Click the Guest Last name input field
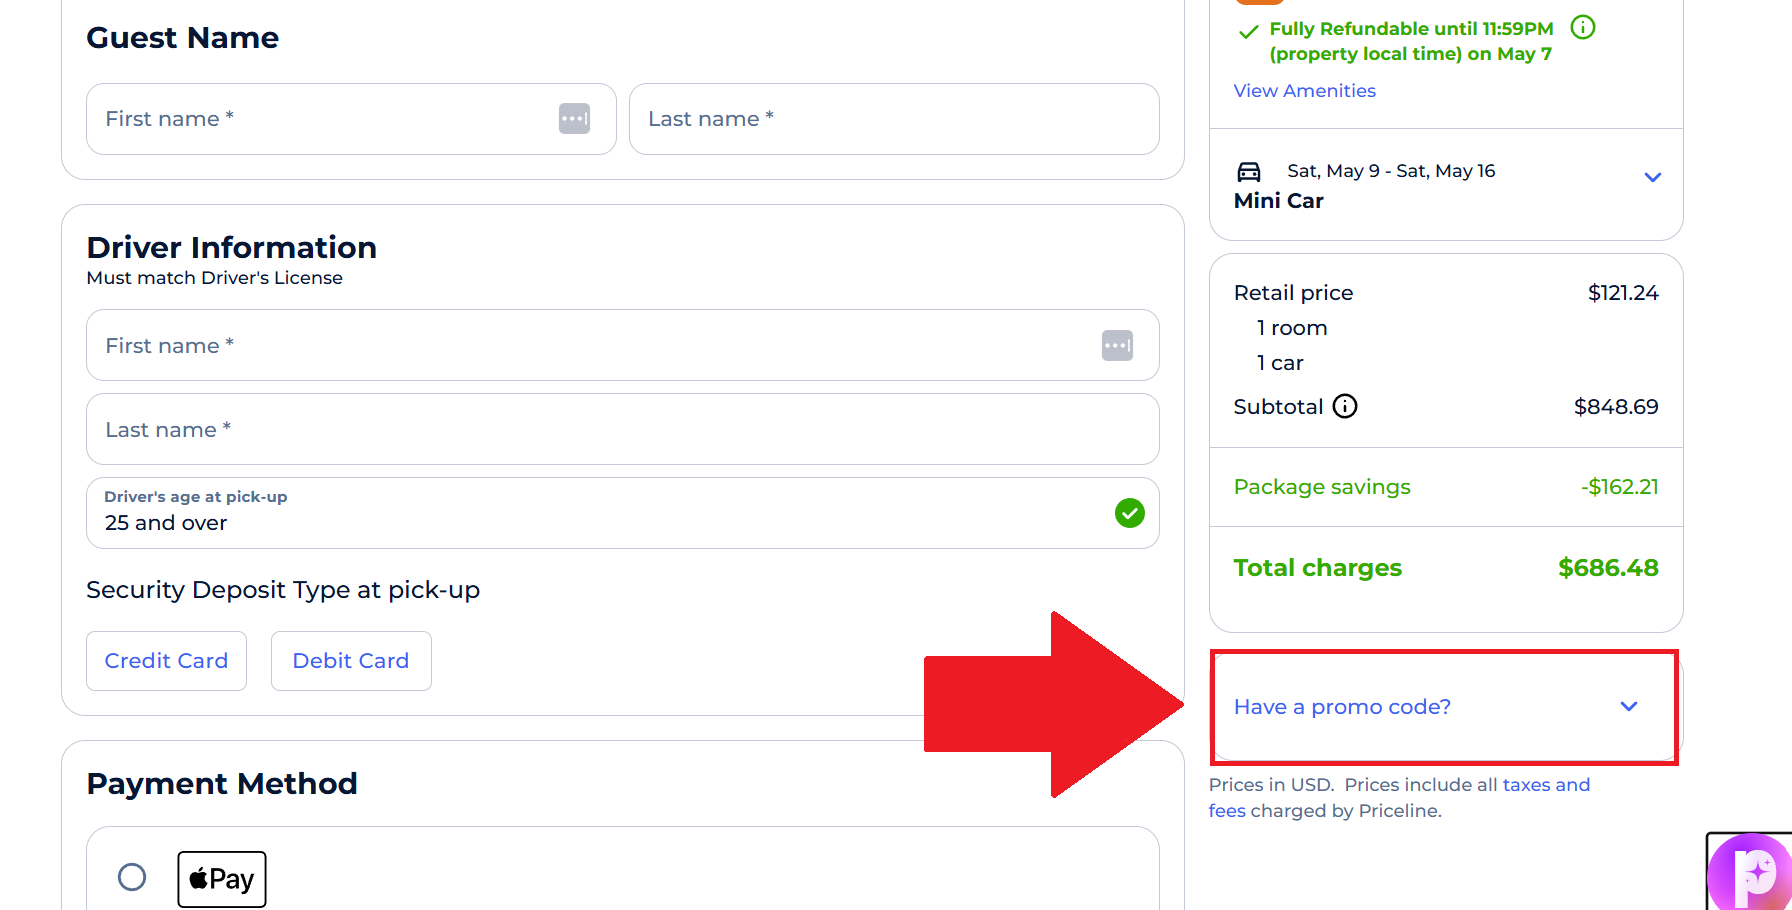 893,118
